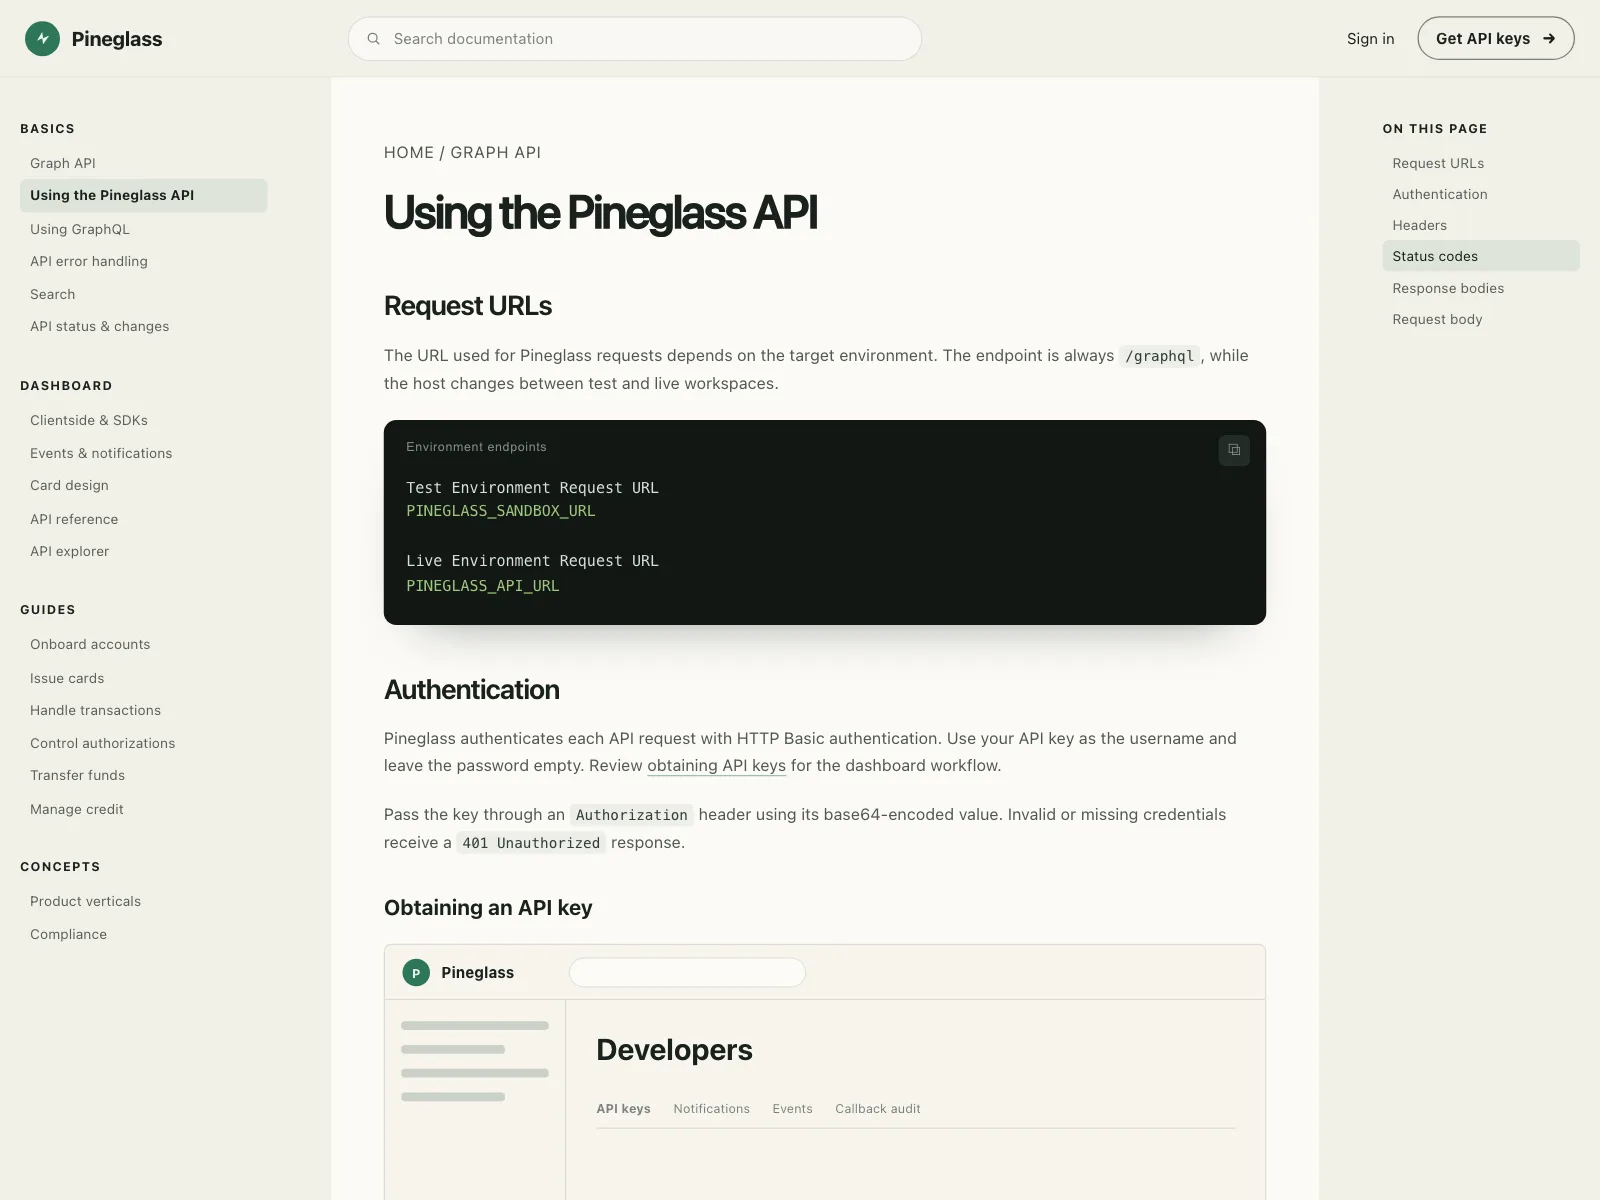The image size is (1600, 1200).
Task: Open Compliance concept page
Action: [x=69, y=934]
